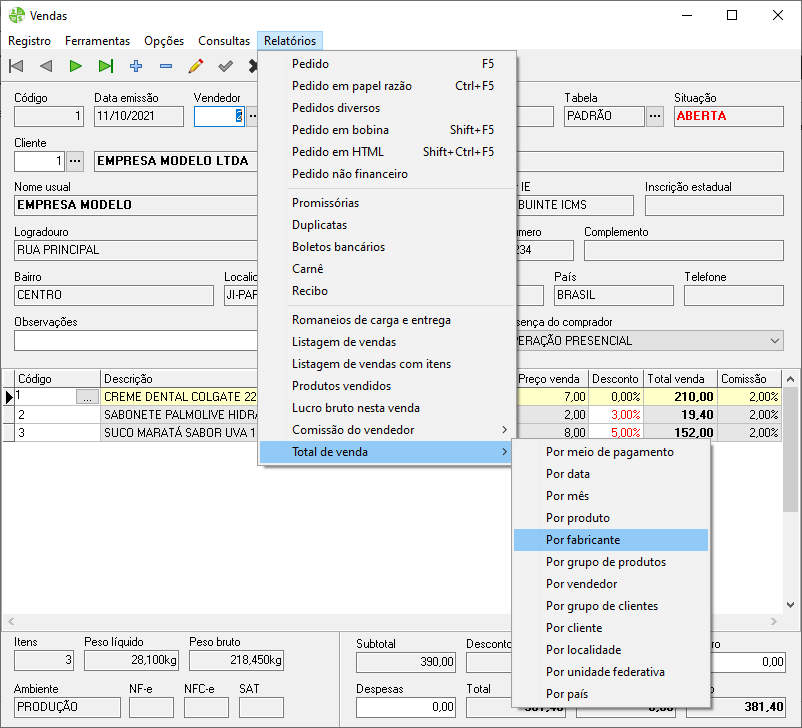This screenshot has height=728, width=802.
Task: Open the Cliente lookup ellipsis button
Action: click(x=75, y=161)
